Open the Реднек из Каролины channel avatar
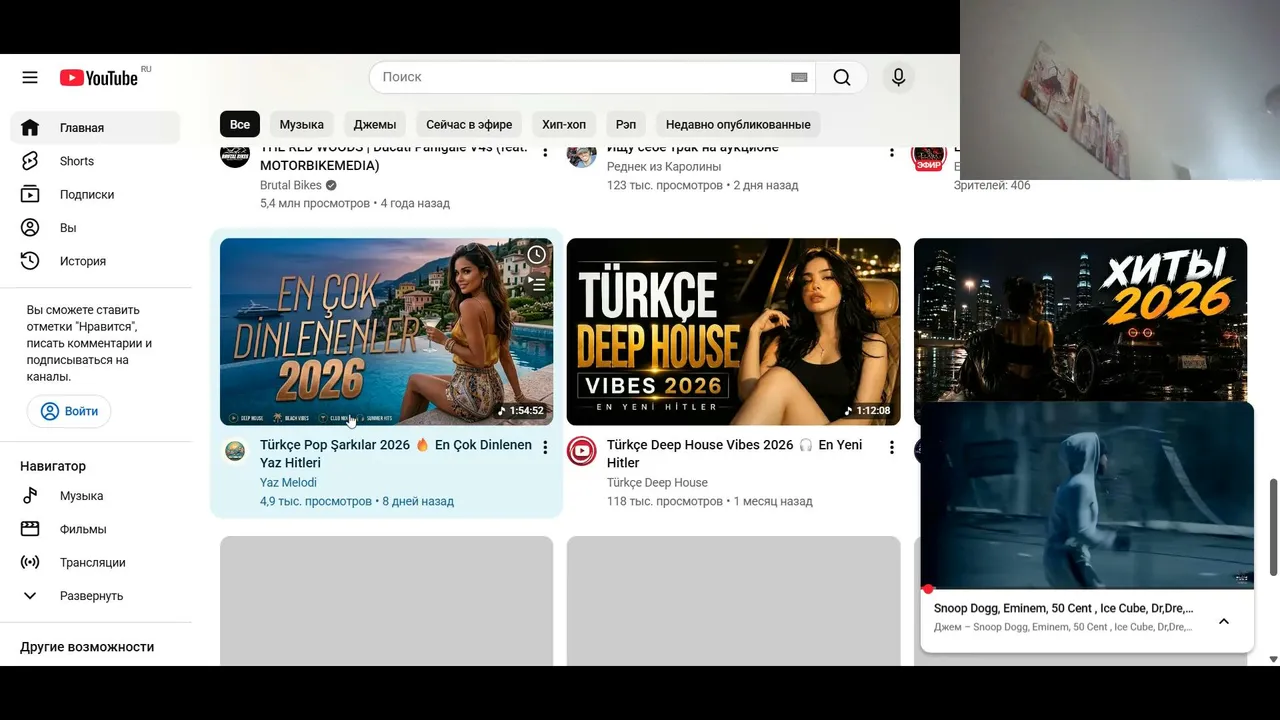This screenshot has height=720, width=1280. tap(582, 155)
